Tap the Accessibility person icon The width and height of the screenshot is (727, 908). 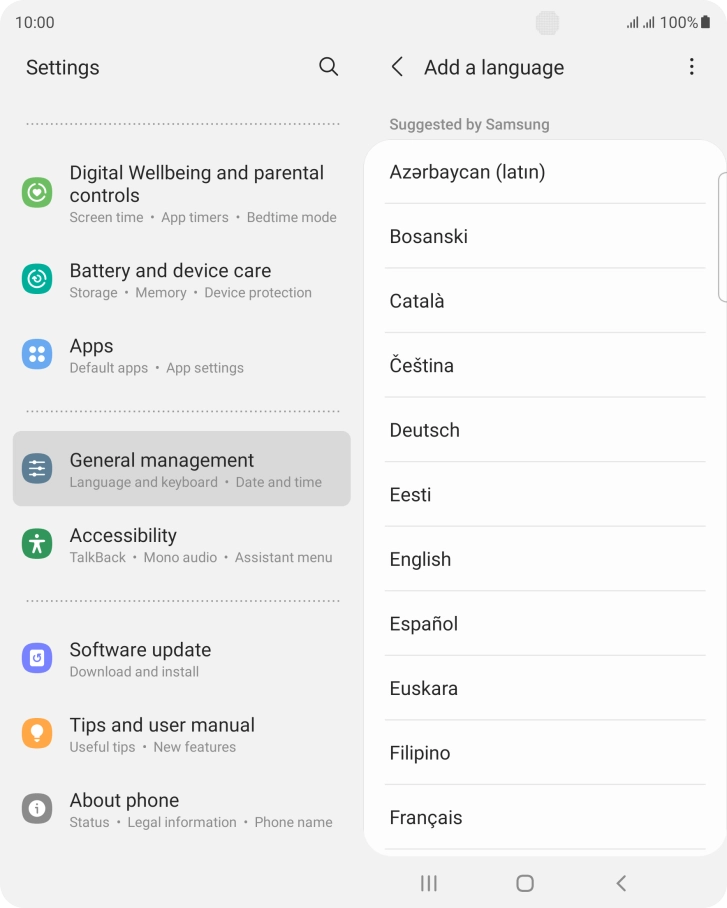coord(37,544)
